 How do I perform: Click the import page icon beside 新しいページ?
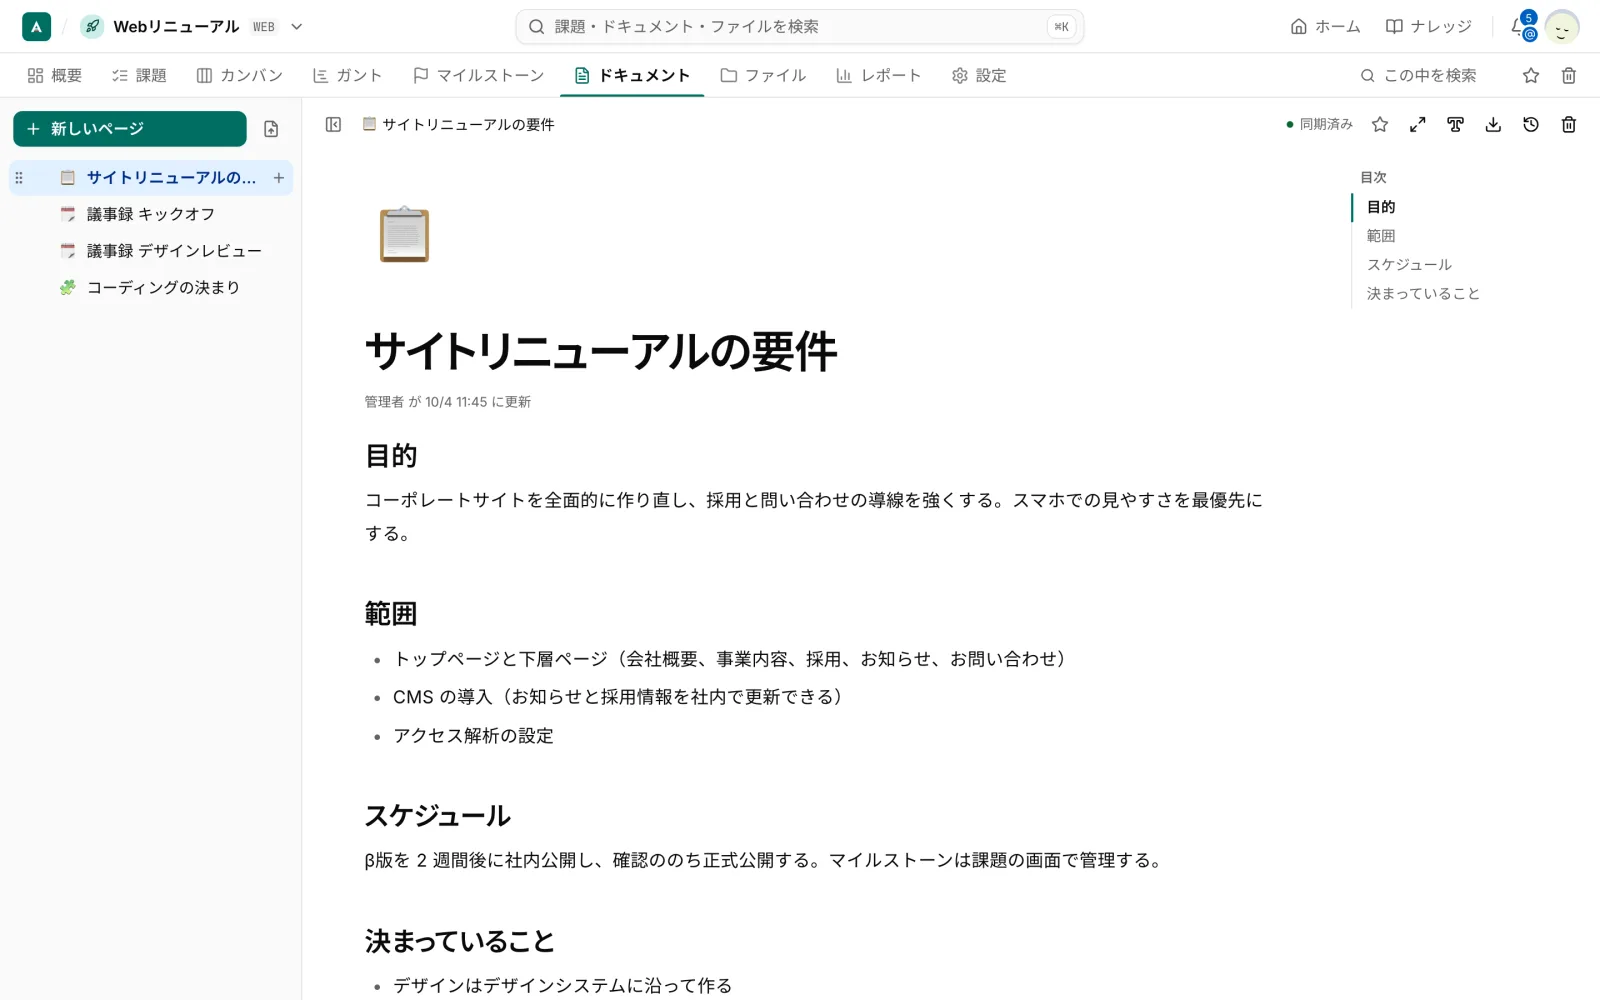tap(271, 129)
